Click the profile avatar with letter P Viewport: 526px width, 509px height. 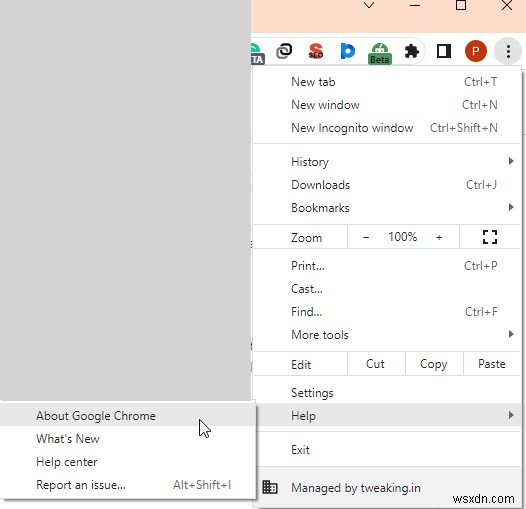click(x=475, y=51)
